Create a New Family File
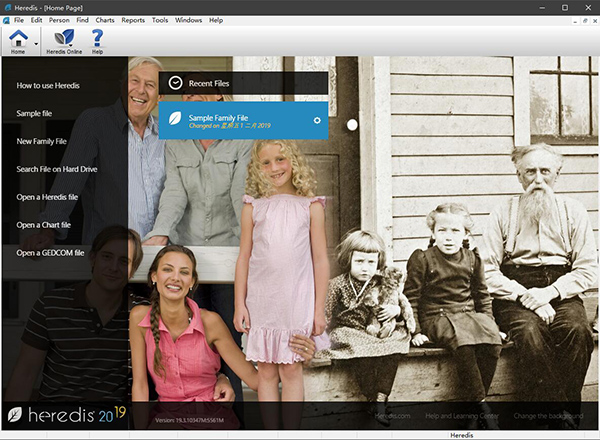The height and width of the screenshot is (440, 600). [41, 142]
